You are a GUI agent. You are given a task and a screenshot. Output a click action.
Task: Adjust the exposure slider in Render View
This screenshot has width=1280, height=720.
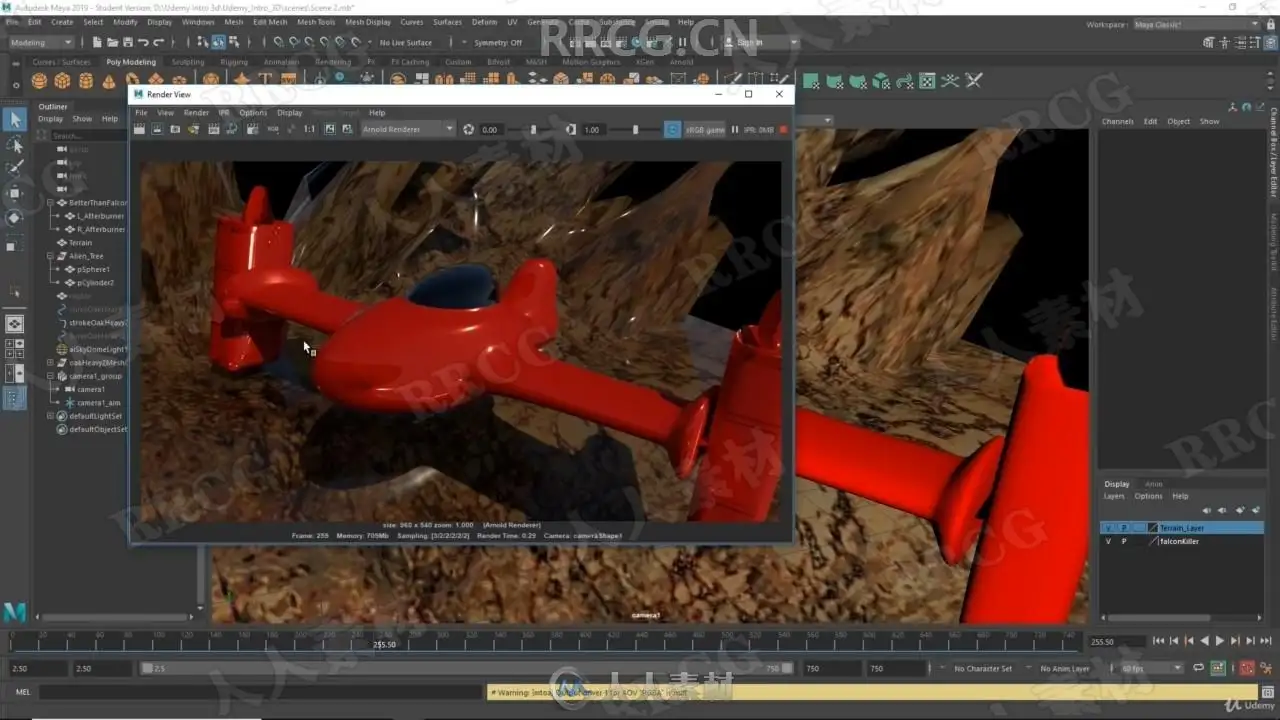coord(533,129)
